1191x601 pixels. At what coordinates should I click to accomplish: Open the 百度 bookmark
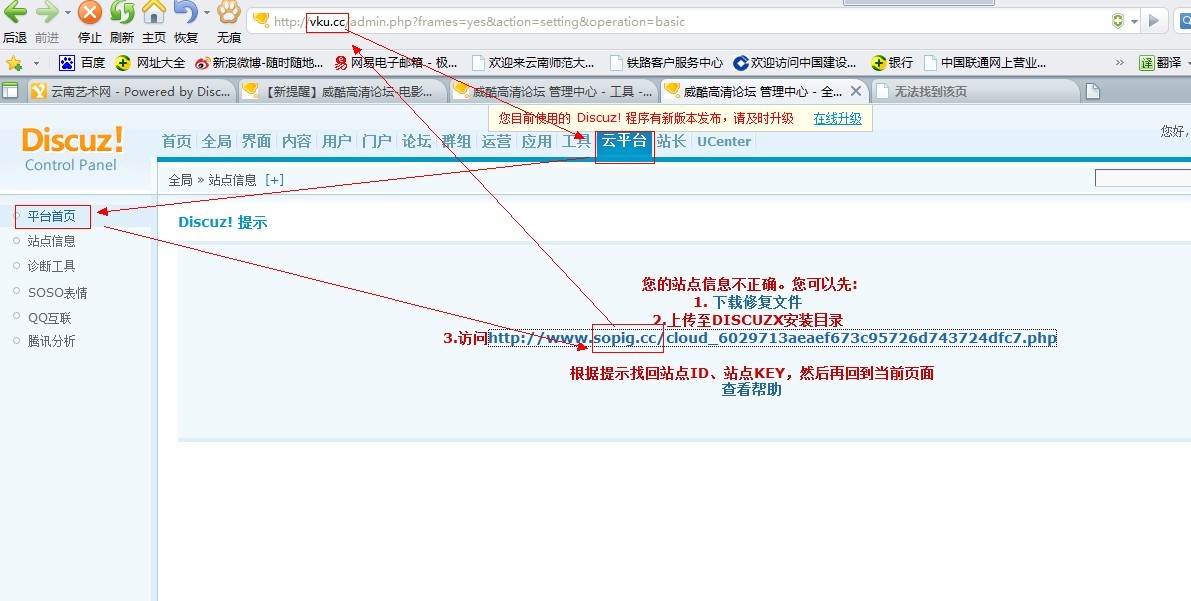[x=82, y=63]
